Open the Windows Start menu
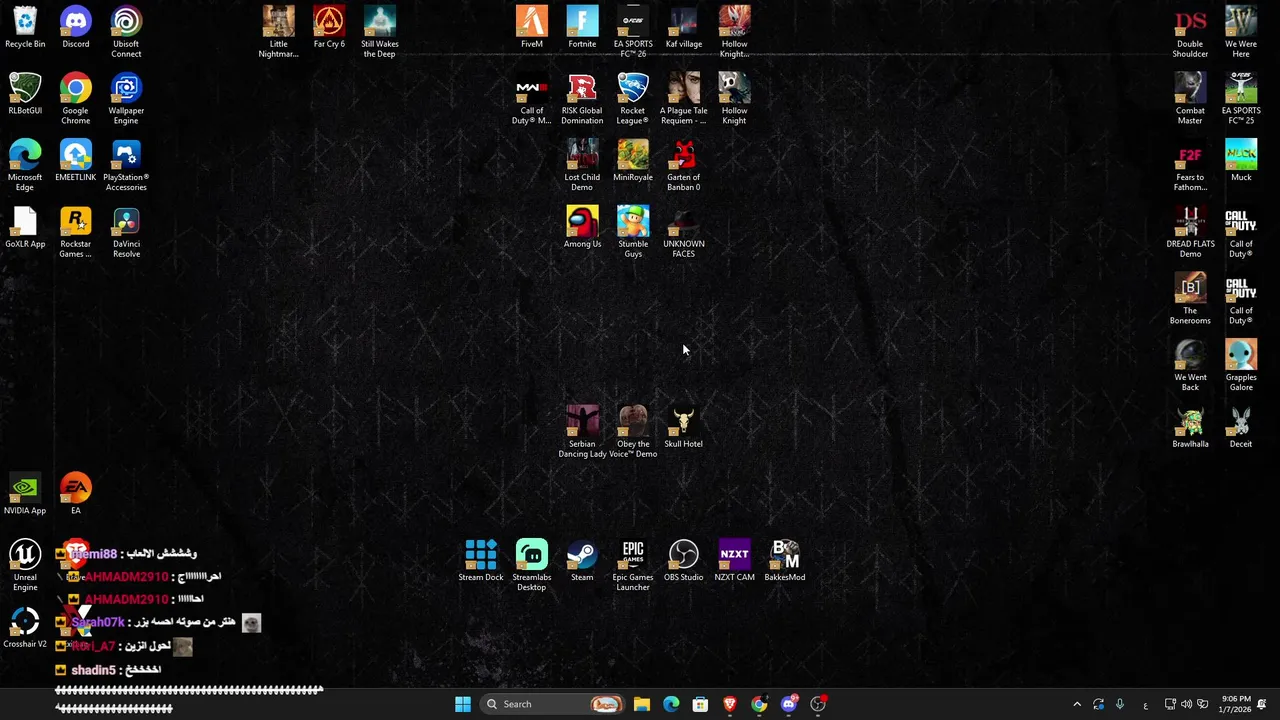The height and width of the screenshot is (720, 1280). pyautogui.click(x=463, y=704)
